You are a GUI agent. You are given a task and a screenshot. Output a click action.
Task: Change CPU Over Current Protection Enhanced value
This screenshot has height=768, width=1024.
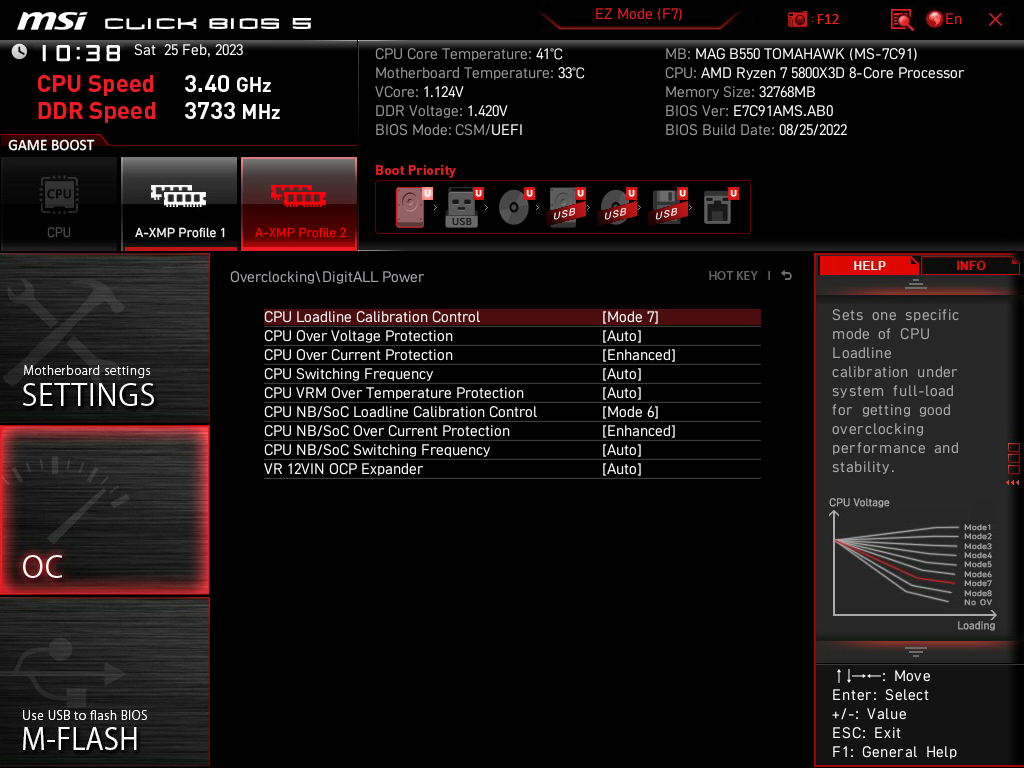click(x=639, y=355)
